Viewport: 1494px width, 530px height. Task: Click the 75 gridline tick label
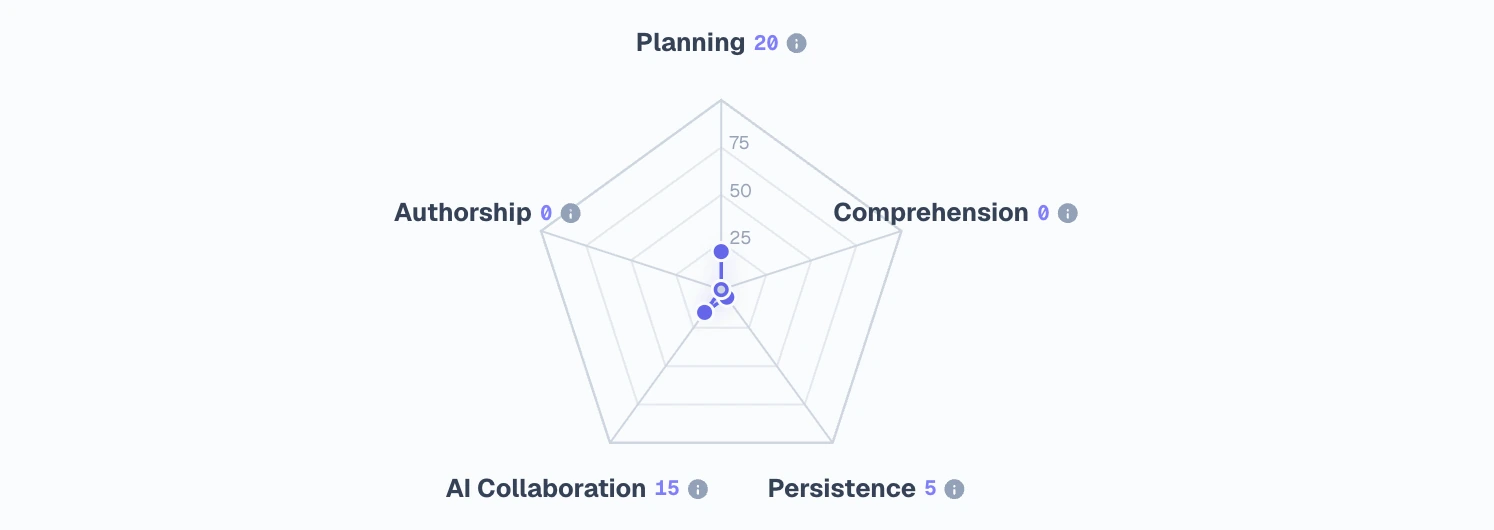click(x=739, y=143)
